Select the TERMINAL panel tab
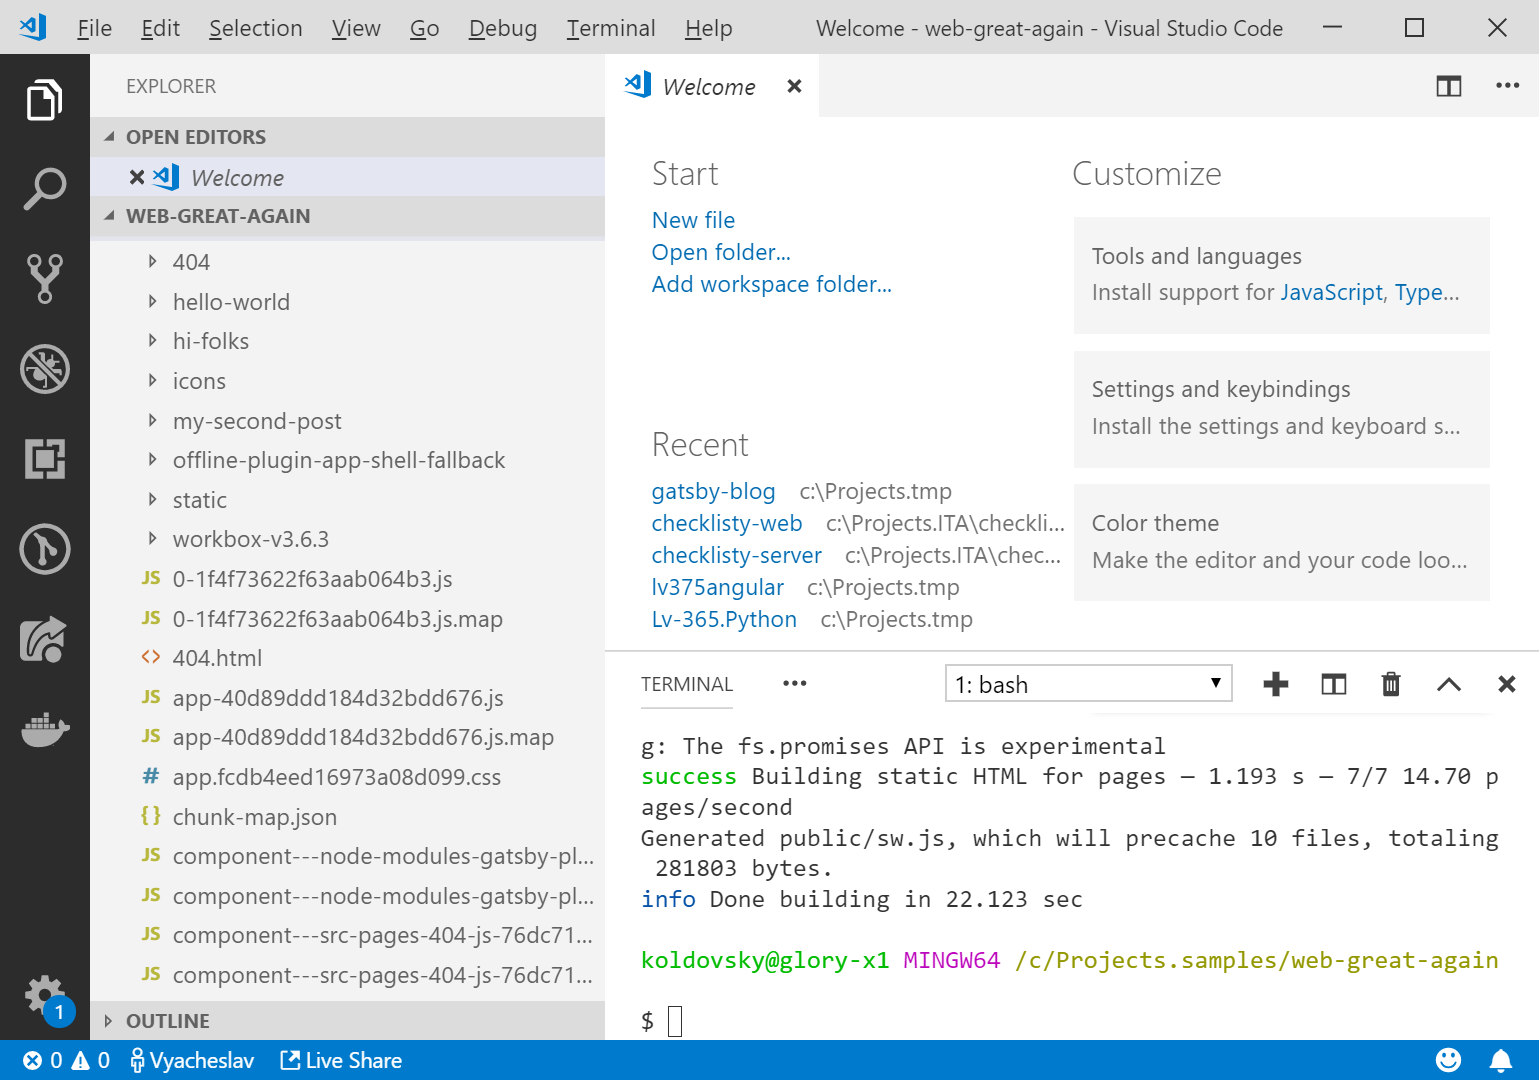The width and height of the screenshot is (1539, 1080). (x=687, y=684)
